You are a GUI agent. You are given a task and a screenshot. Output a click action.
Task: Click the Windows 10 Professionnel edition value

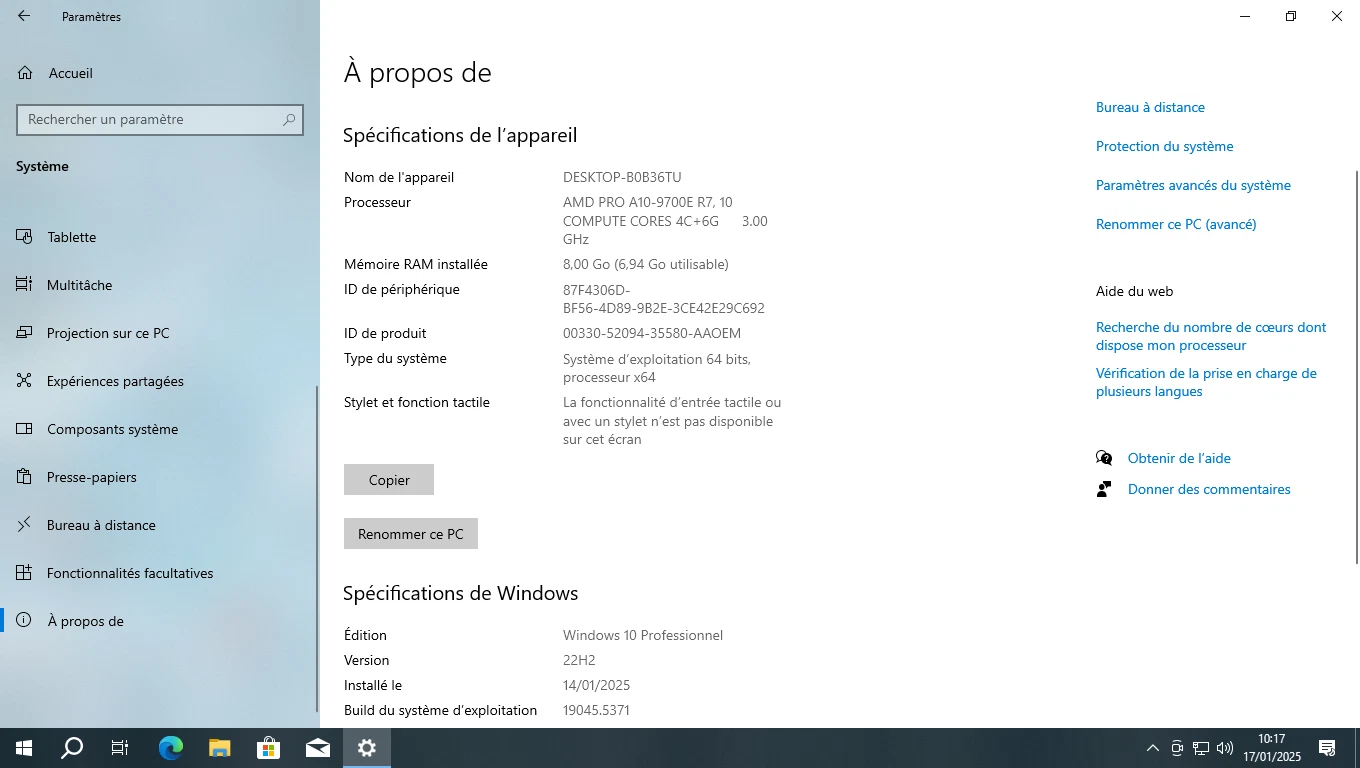643,635
